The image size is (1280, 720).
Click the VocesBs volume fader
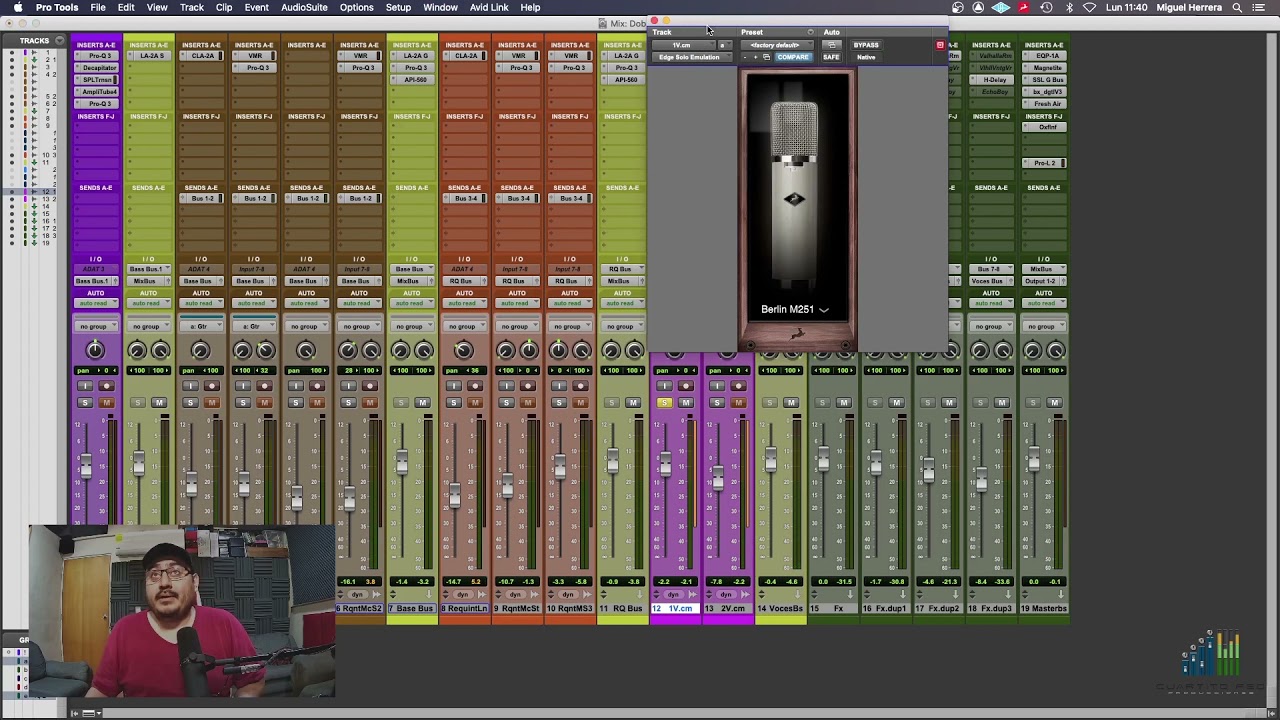click(770, 461)
